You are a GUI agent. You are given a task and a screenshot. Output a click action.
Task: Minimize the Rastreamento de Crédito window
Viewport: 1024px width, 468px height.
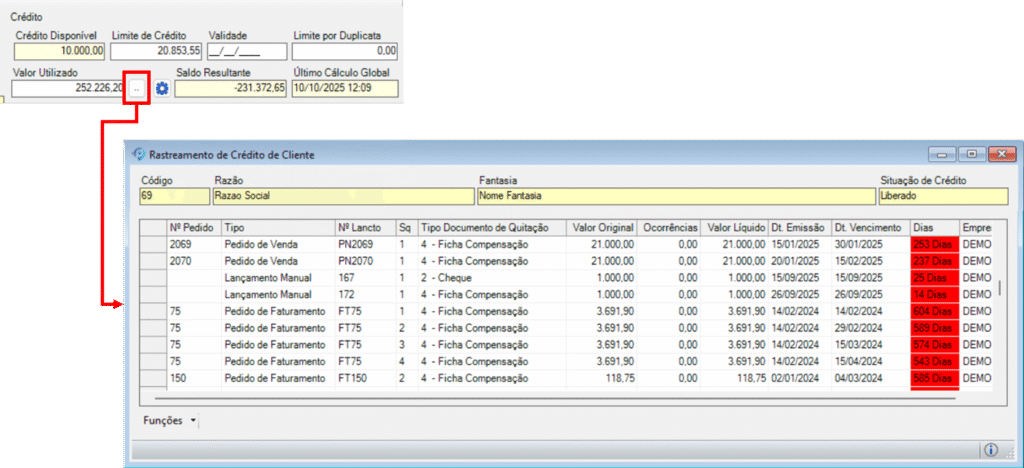point(941,154)
